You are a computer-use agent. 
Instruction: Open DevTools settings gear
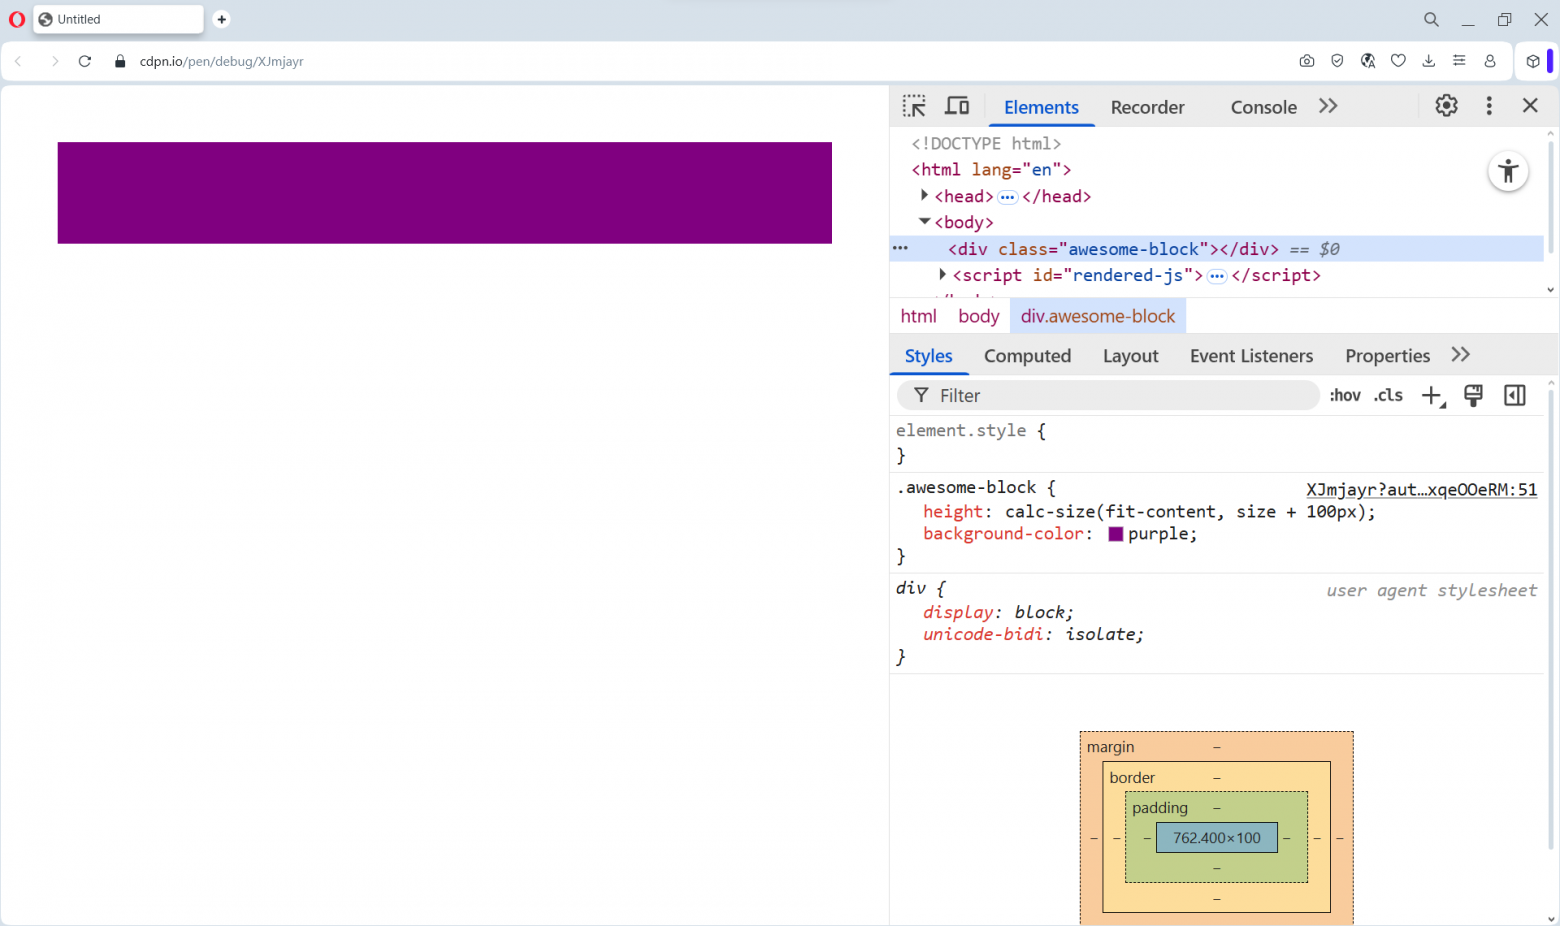1446,105
